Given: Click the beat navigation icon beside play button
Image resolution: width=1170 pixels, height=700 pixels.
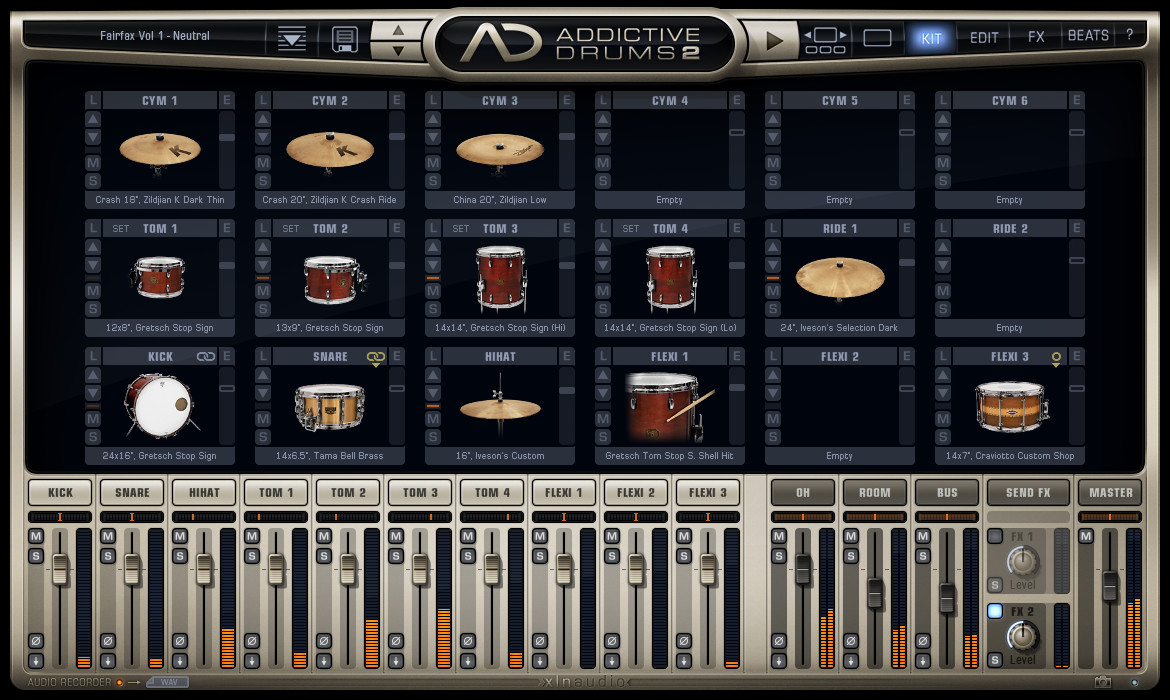Looking at the screenshot, I should click(x=825, y=40).
